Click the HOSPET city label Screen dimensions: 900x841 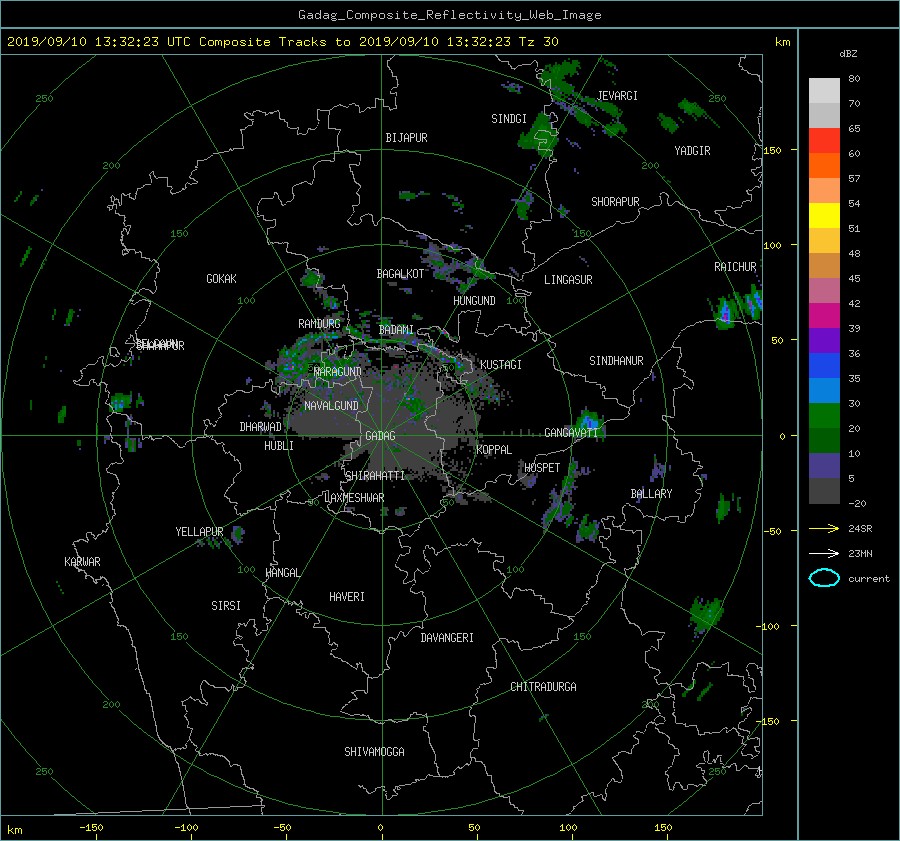click(x=542, y=468)
